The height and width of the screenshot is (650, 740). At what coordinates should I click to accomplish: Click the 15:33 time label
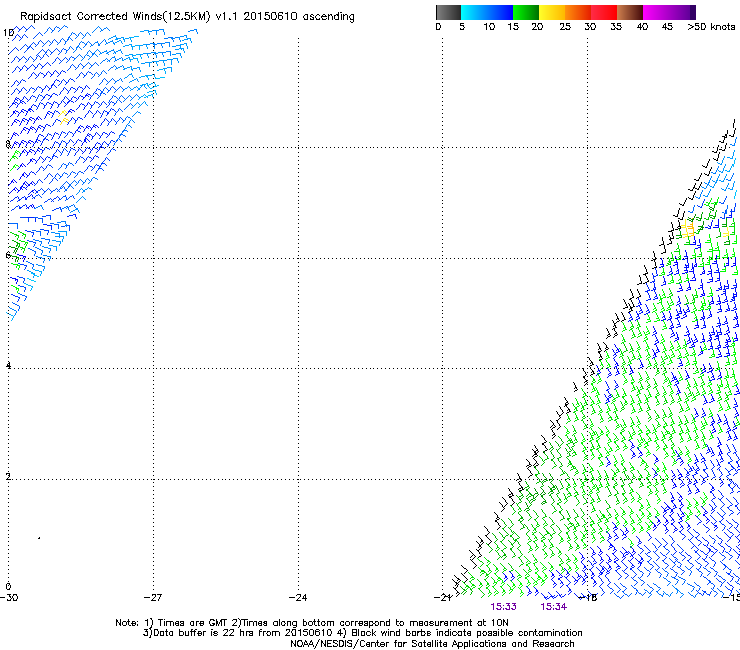pos(503,607)
